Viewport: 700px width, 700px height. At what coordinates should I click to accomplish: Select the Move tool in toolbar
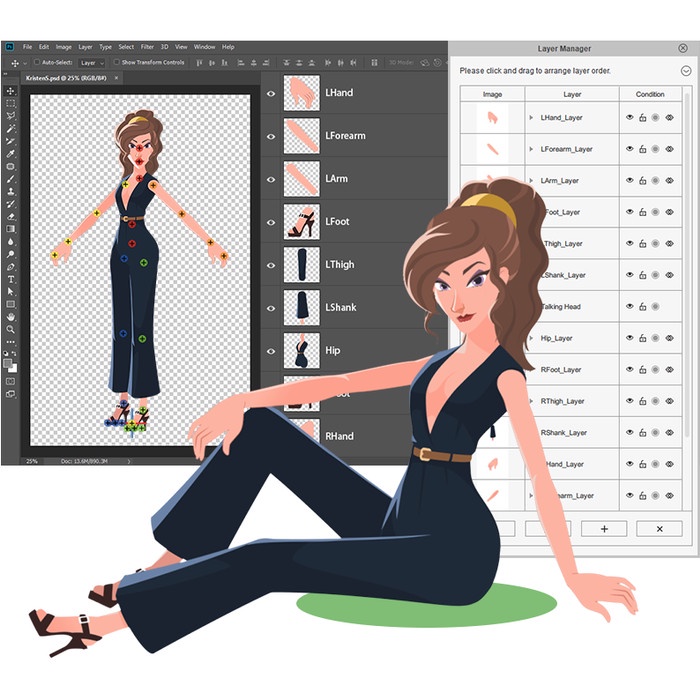click(x=11, y=90)
